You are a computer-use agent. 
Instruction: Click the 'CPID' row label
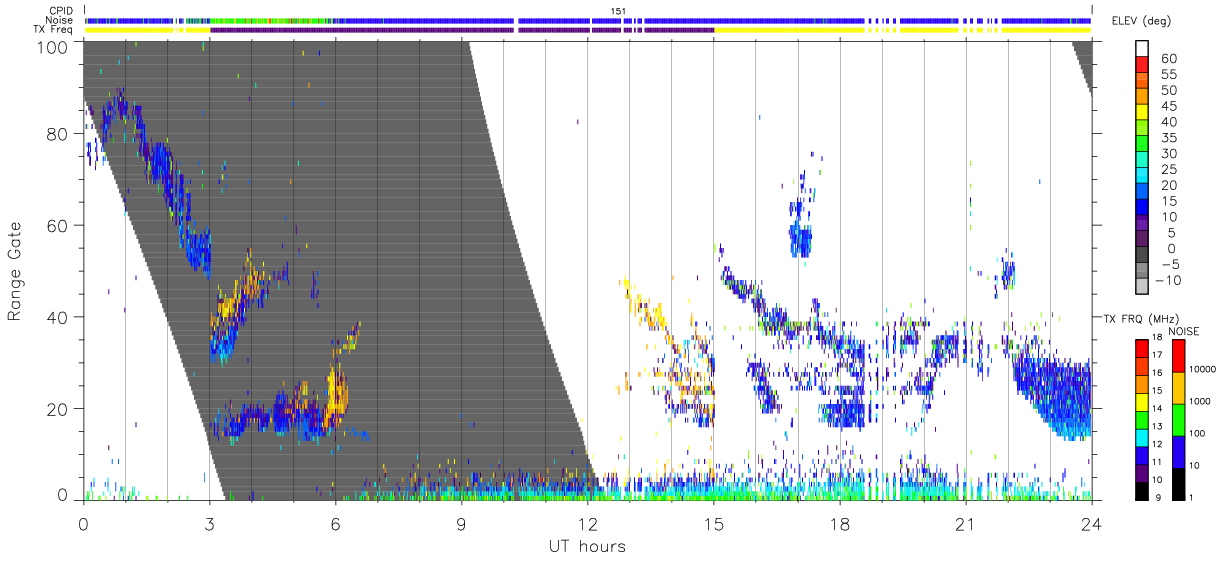63,10
